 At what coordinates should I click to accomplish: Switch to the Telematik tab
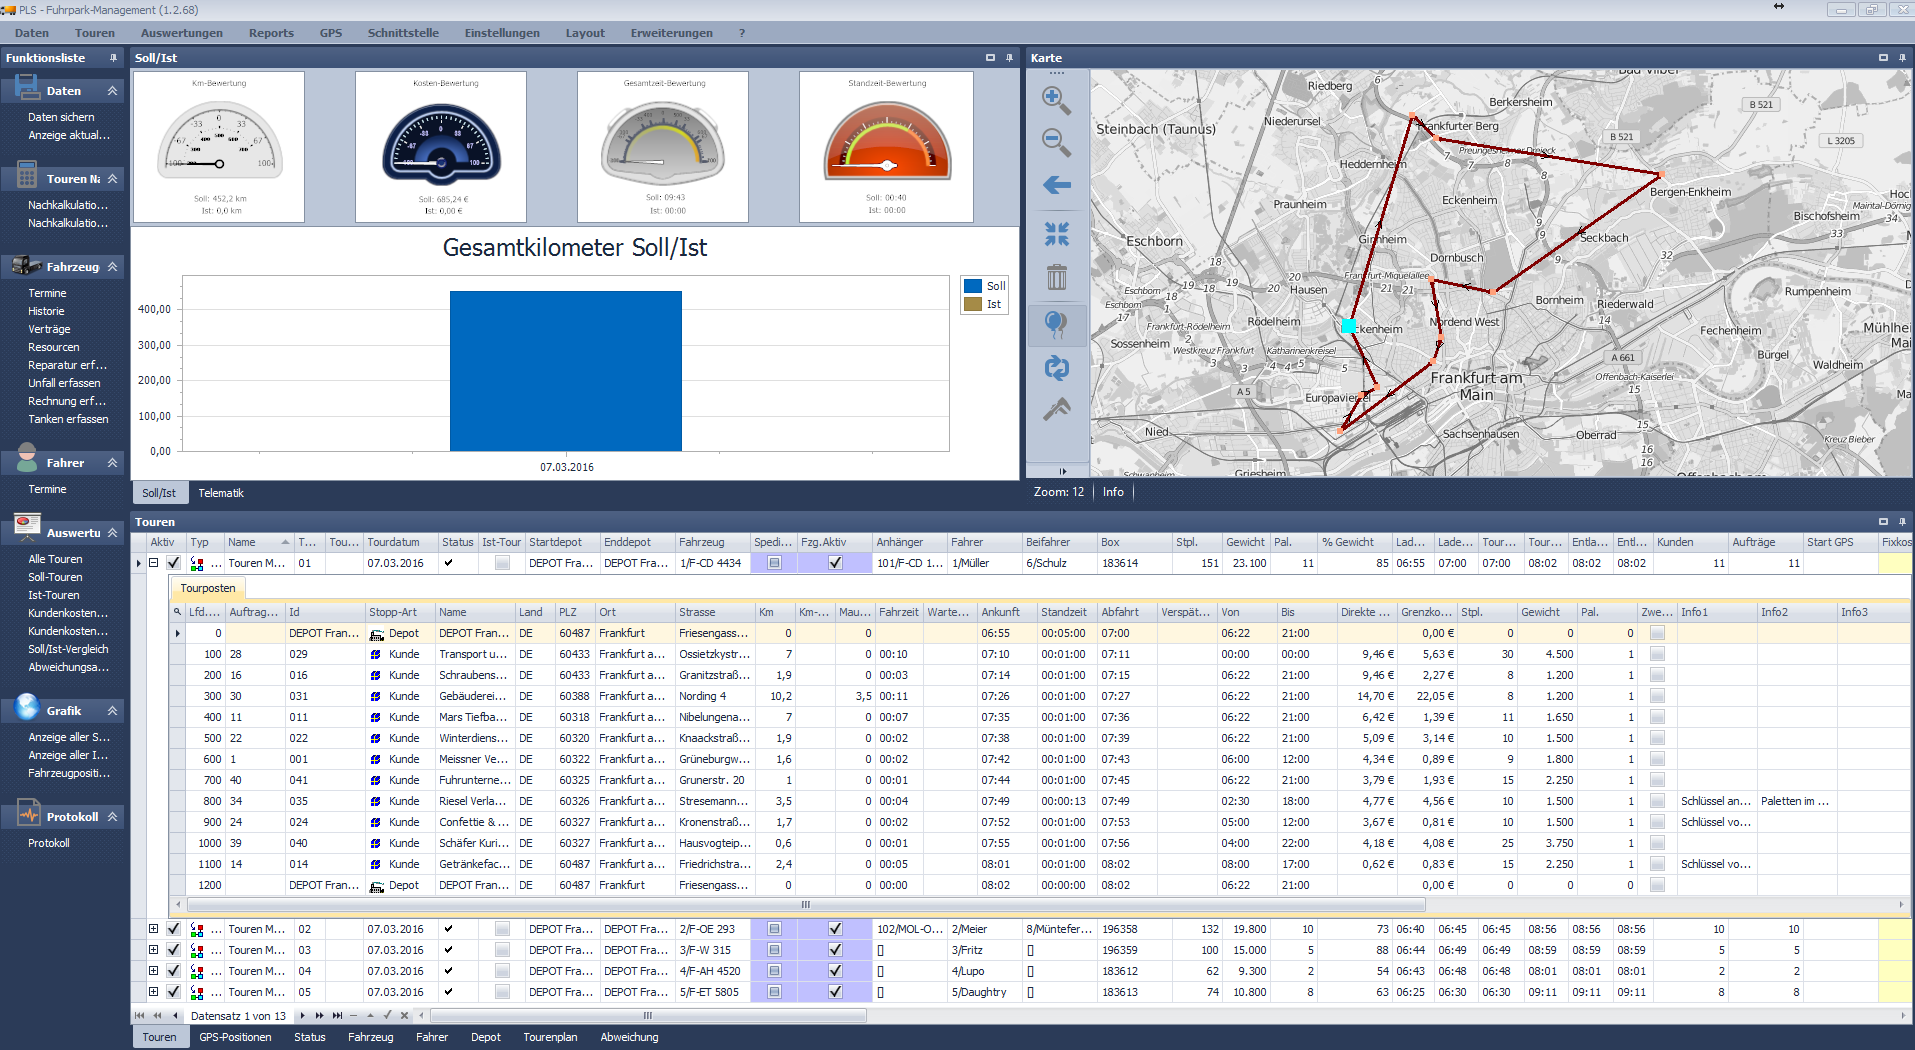(x=221, y=493)
